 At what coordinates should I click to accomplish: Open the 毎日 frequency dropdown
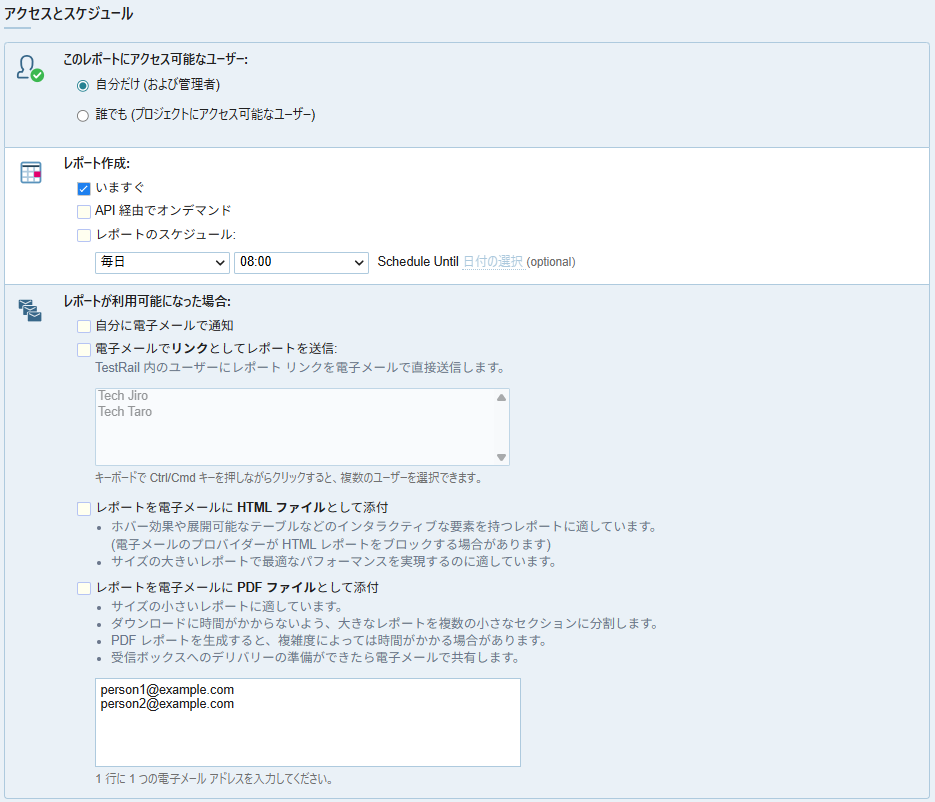click(162, 262)
